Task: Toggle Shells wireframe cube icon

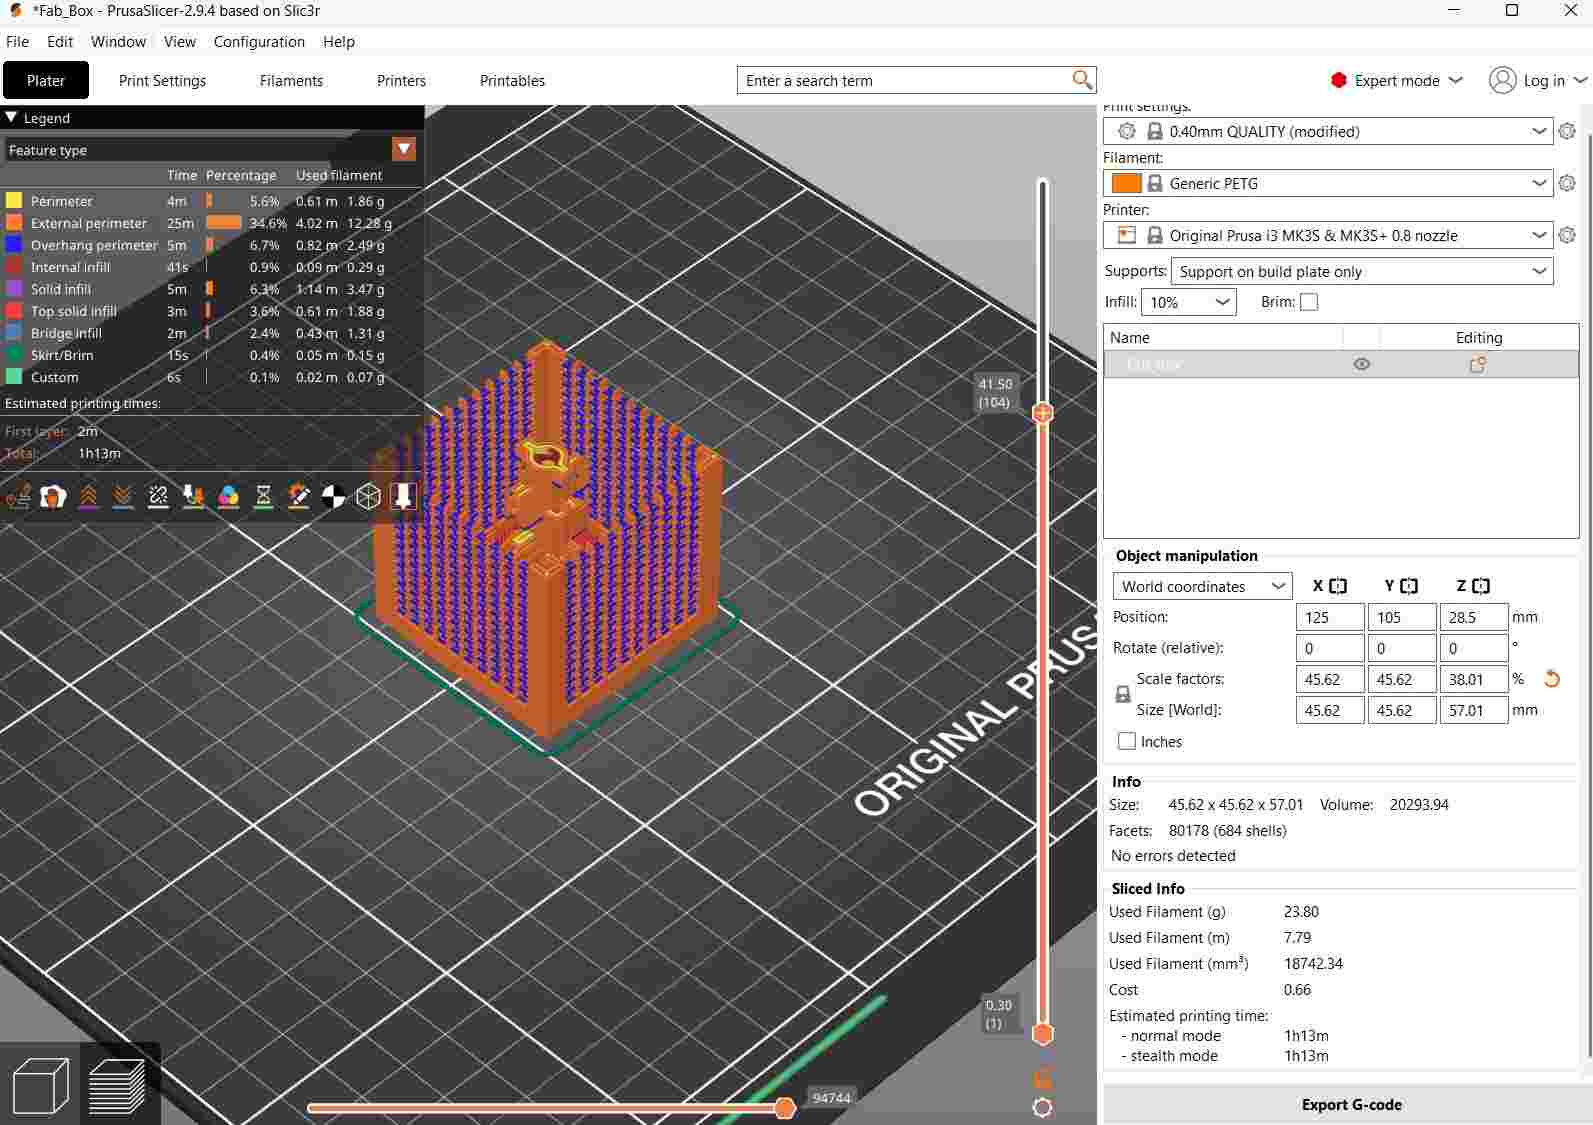Action: (x=368, y=496)
